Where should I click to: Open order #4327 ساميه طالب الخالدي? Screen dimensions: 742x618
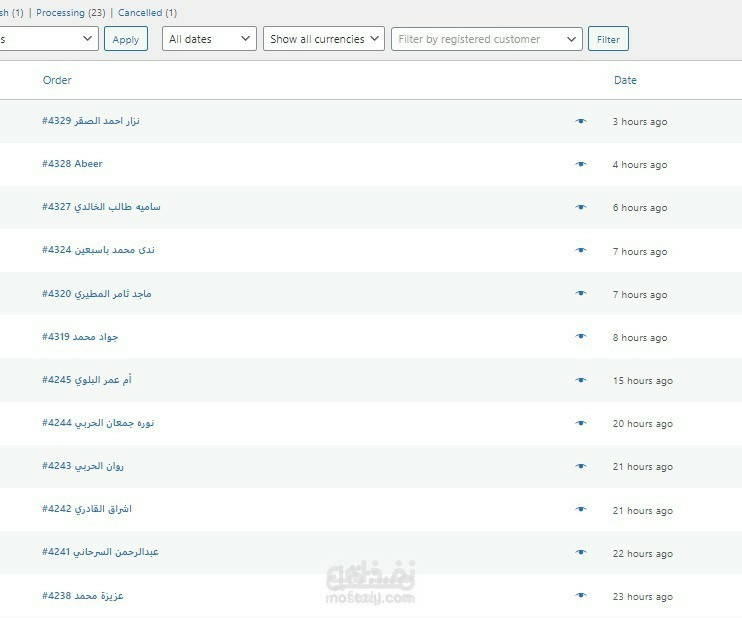coord(101,207)
